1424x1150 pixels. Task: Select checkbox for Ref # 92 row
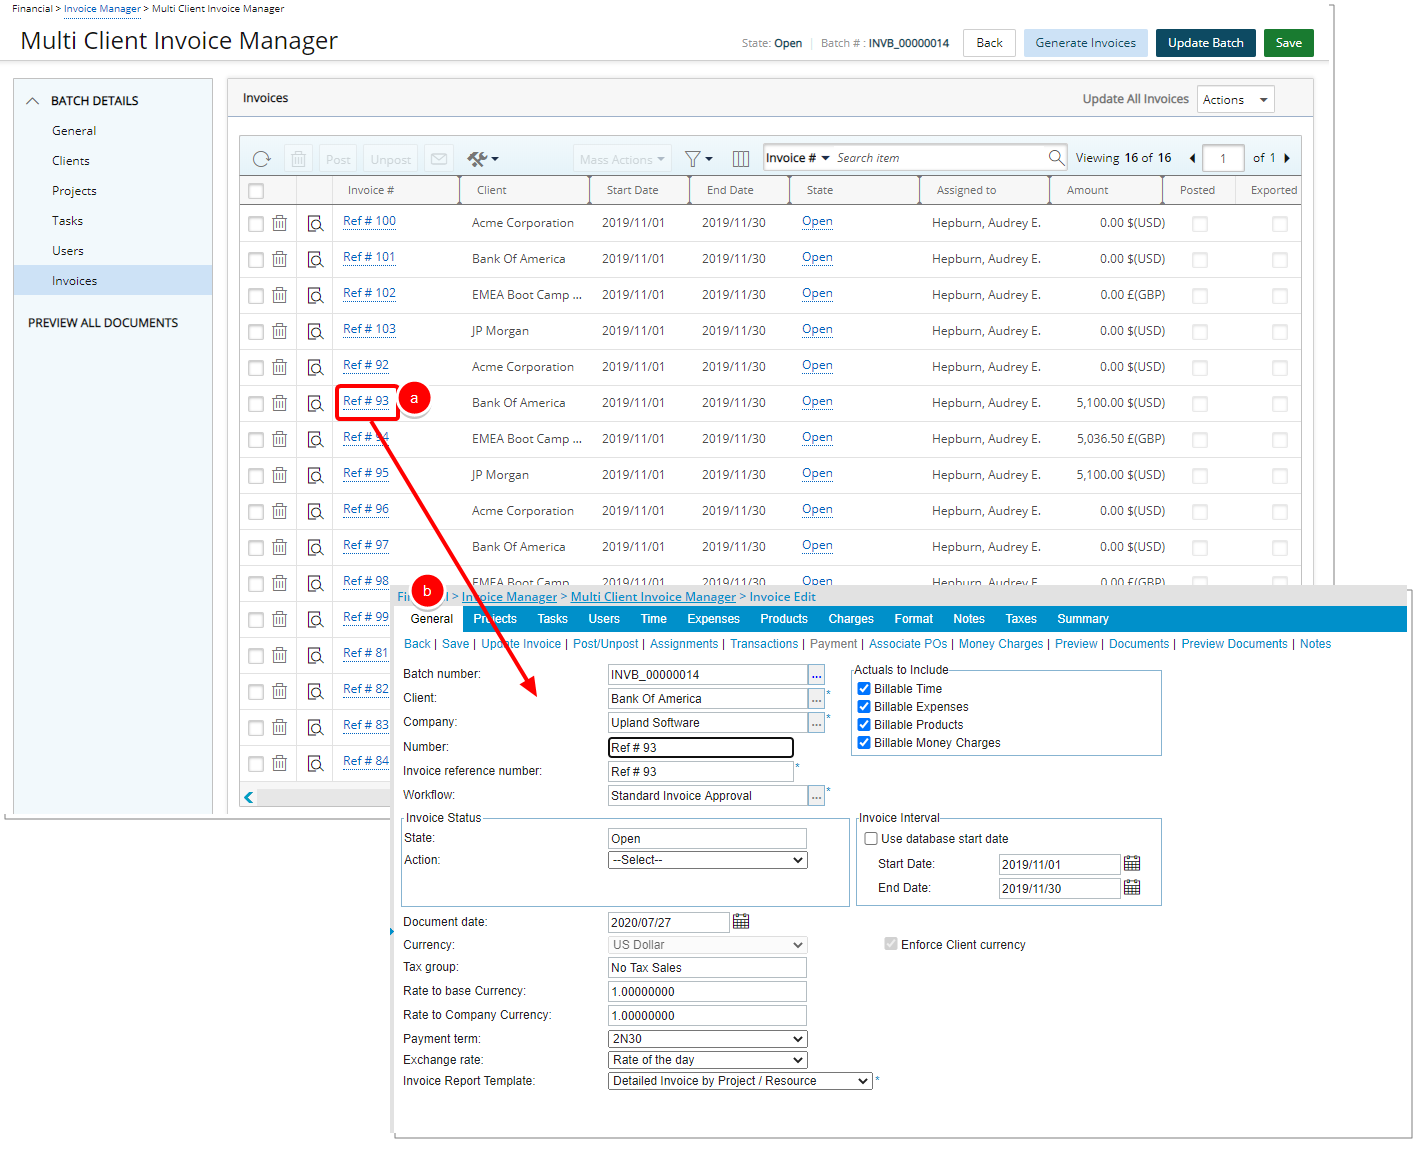tap(256, 367)
